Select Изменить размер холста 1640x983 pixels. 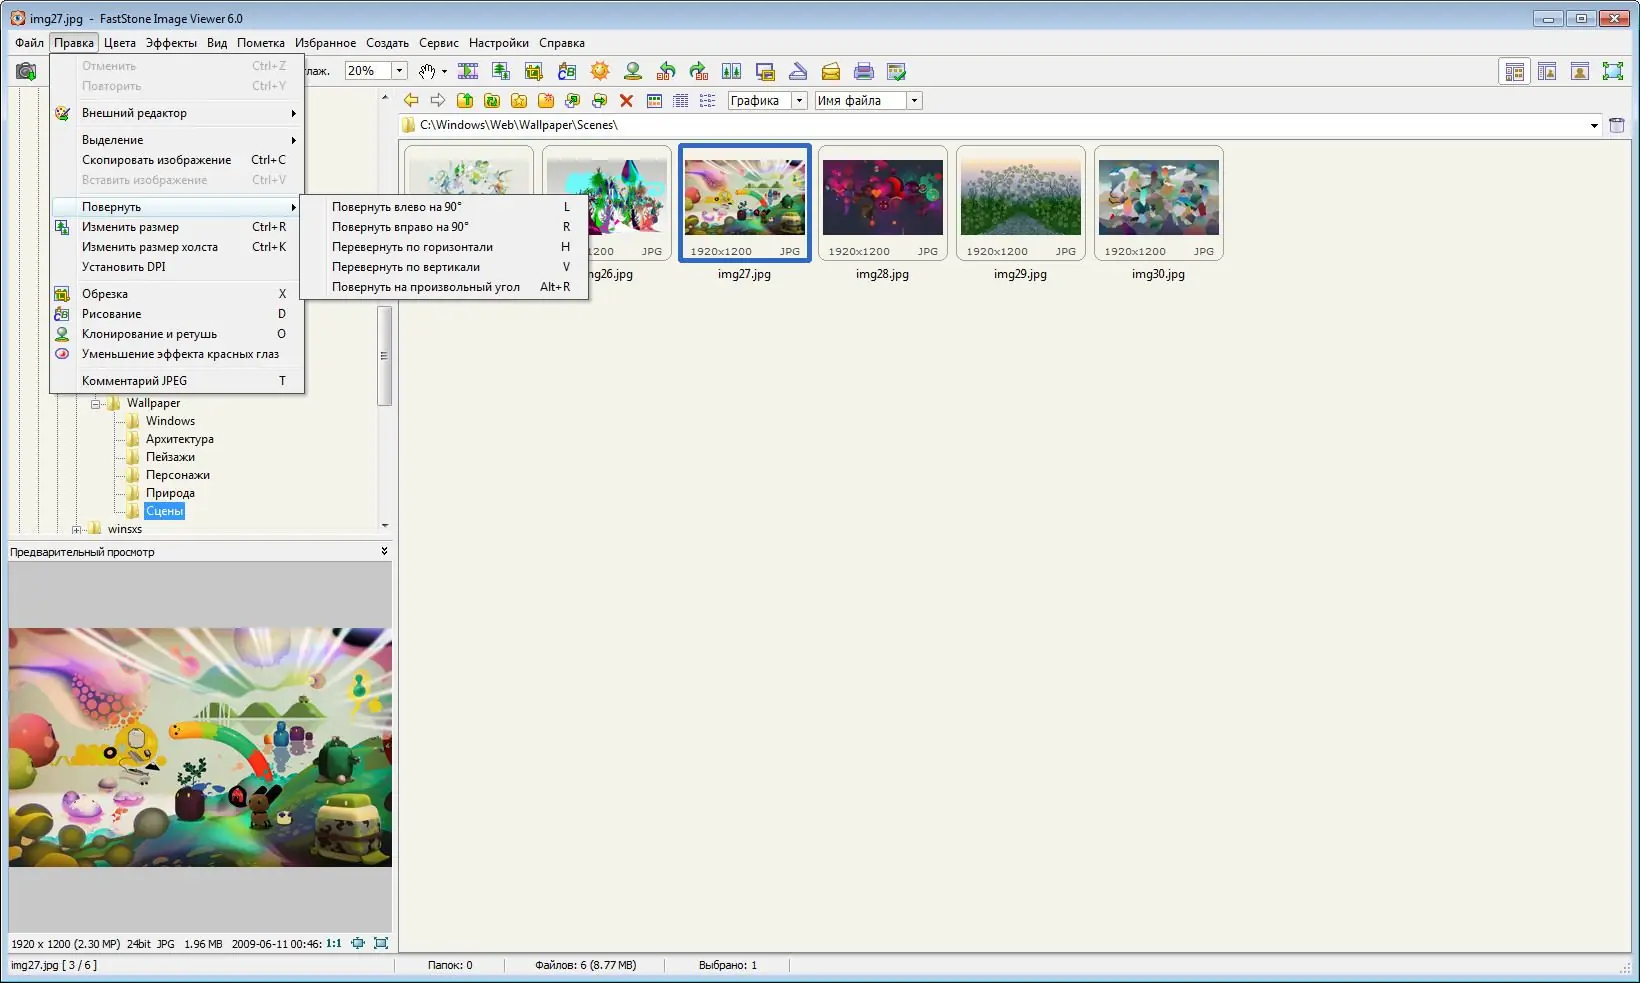[177, 247]
